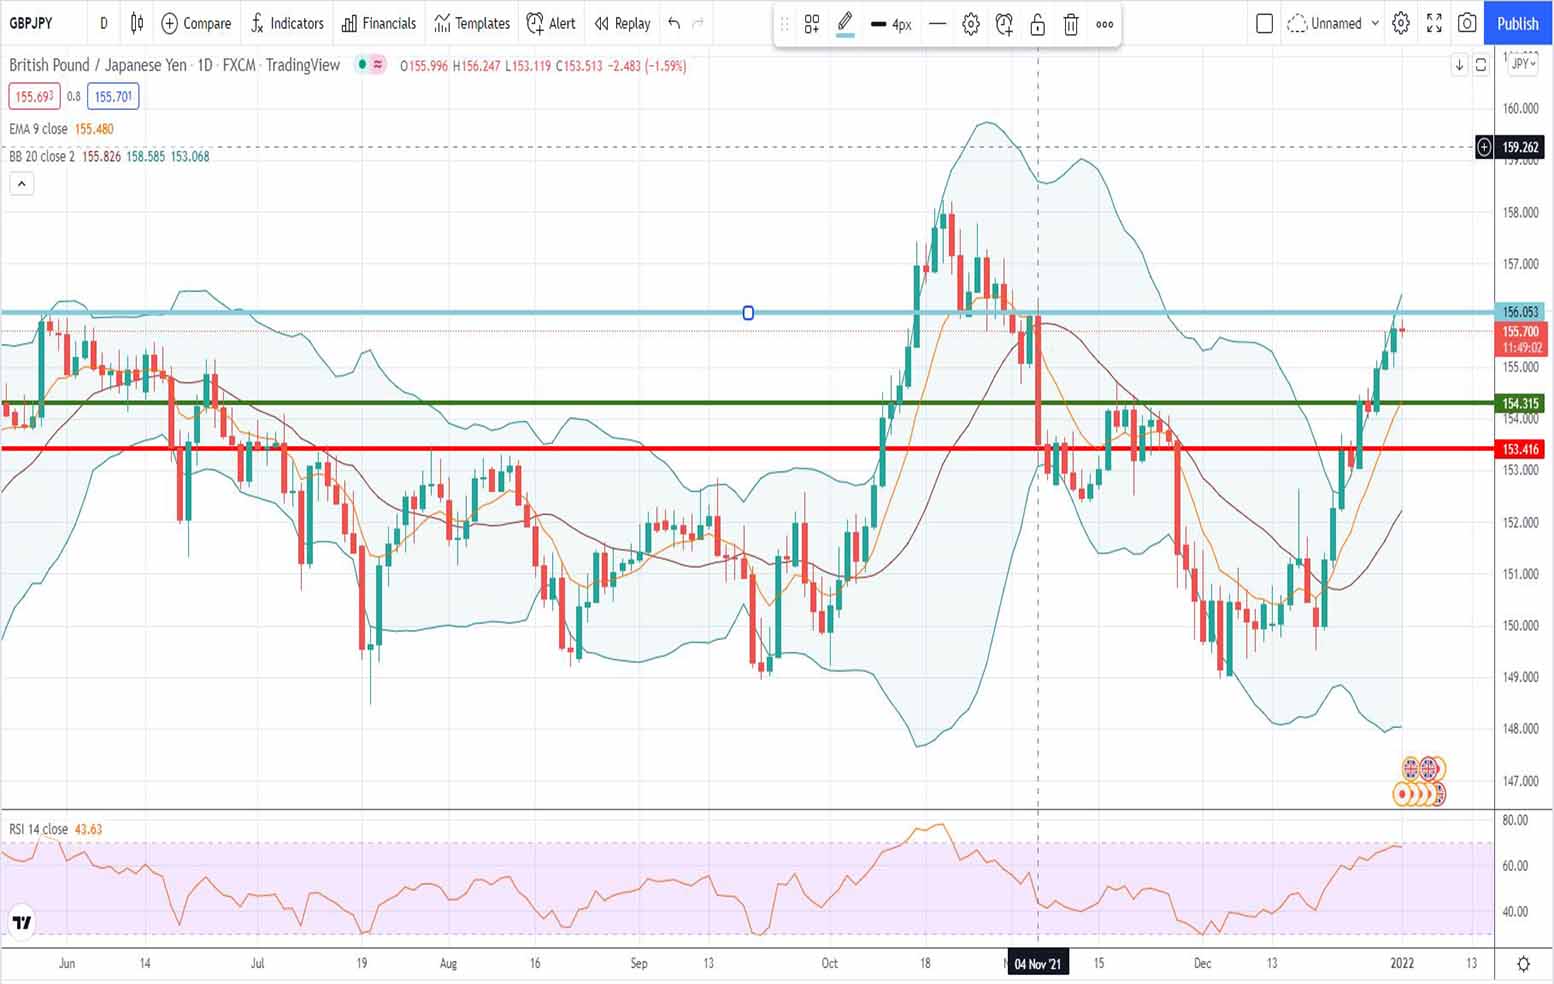
Task: Take a chart snapshot with camera icon
Action: [1467, 23]
